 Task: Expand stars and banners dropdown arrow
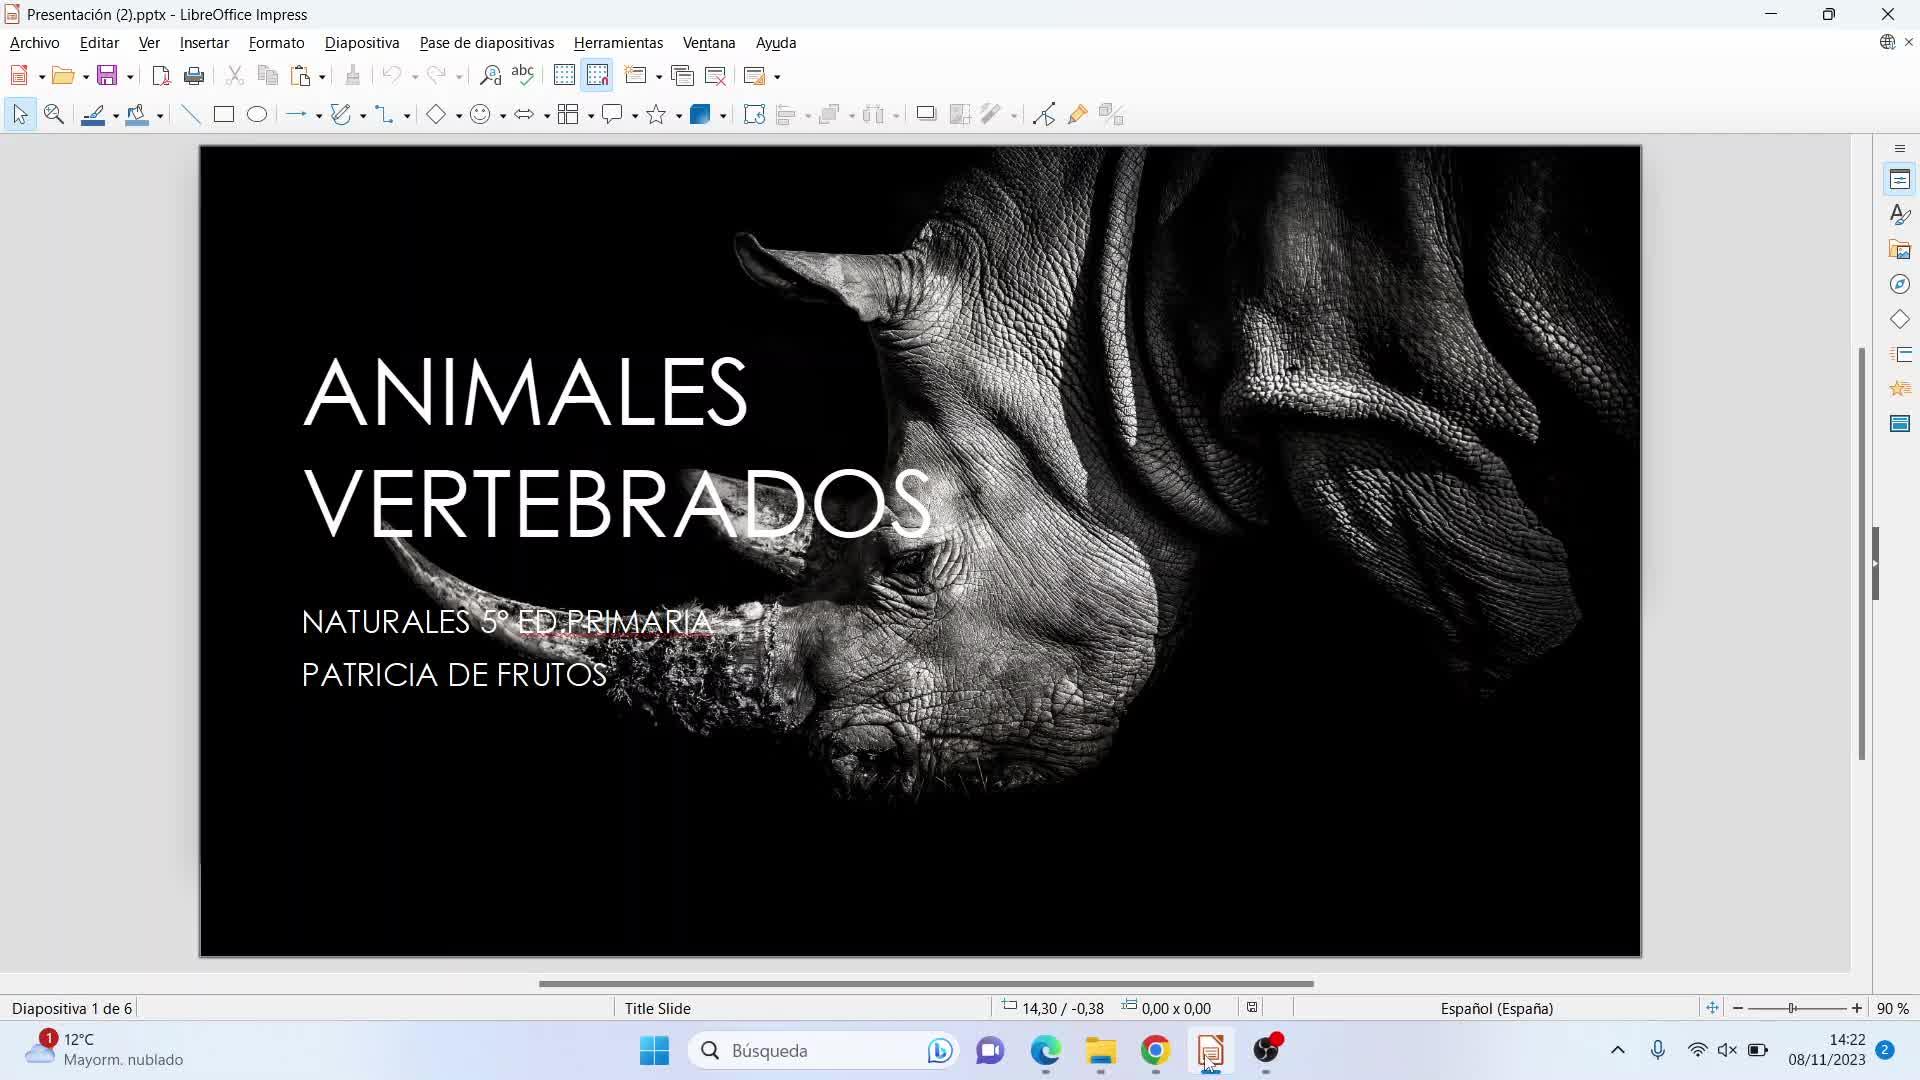click(x=679, y=116)
